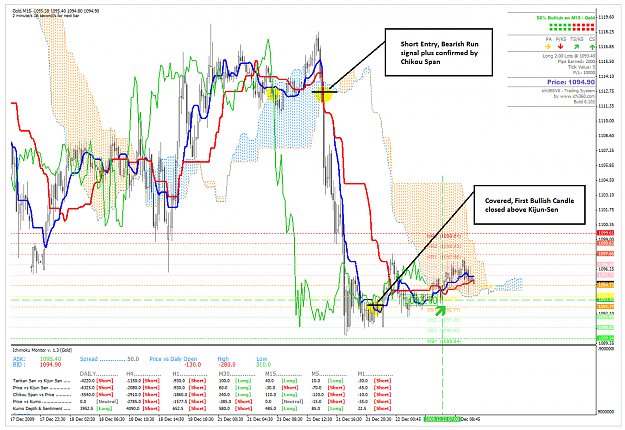Screen dimensions: 625x430
Task: Click the H1 column header
Action: point(176,374)
